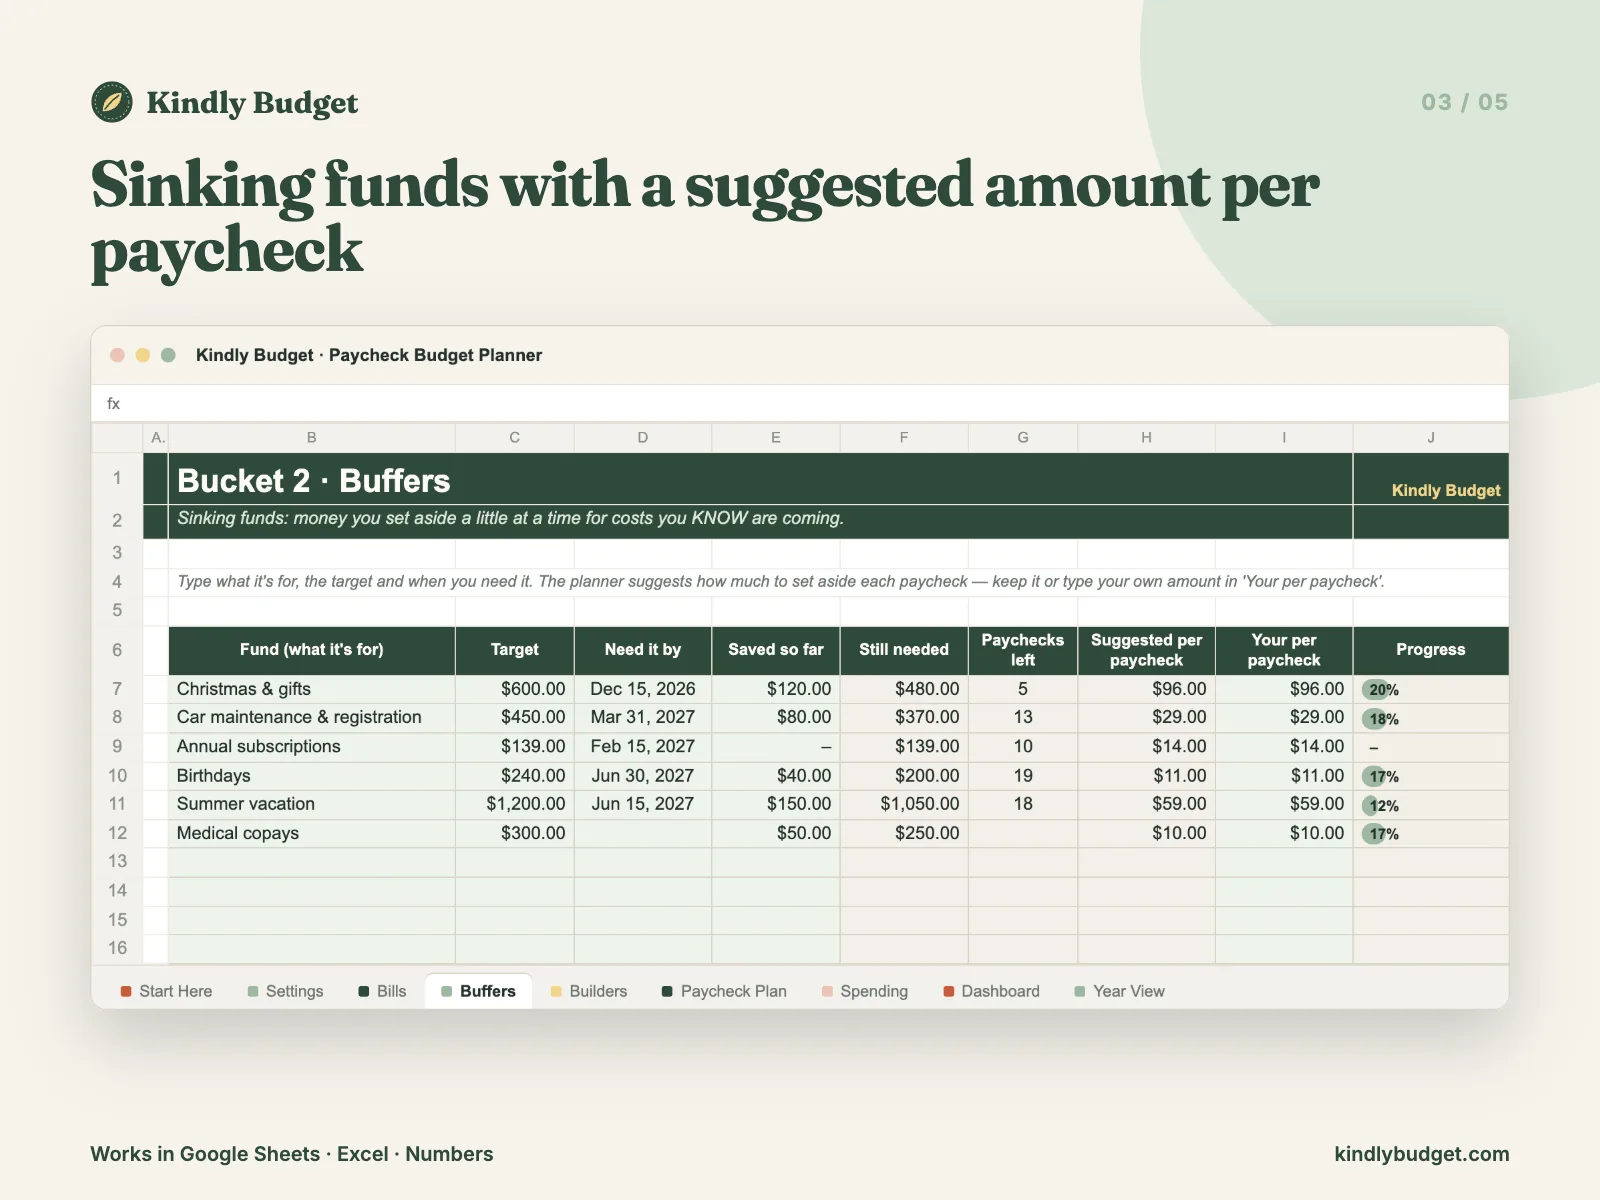Click the yellow 'Kindly Budget' cell in column J
1600x1200 pixels.
pyautogui.click(x=1431, y=480)
